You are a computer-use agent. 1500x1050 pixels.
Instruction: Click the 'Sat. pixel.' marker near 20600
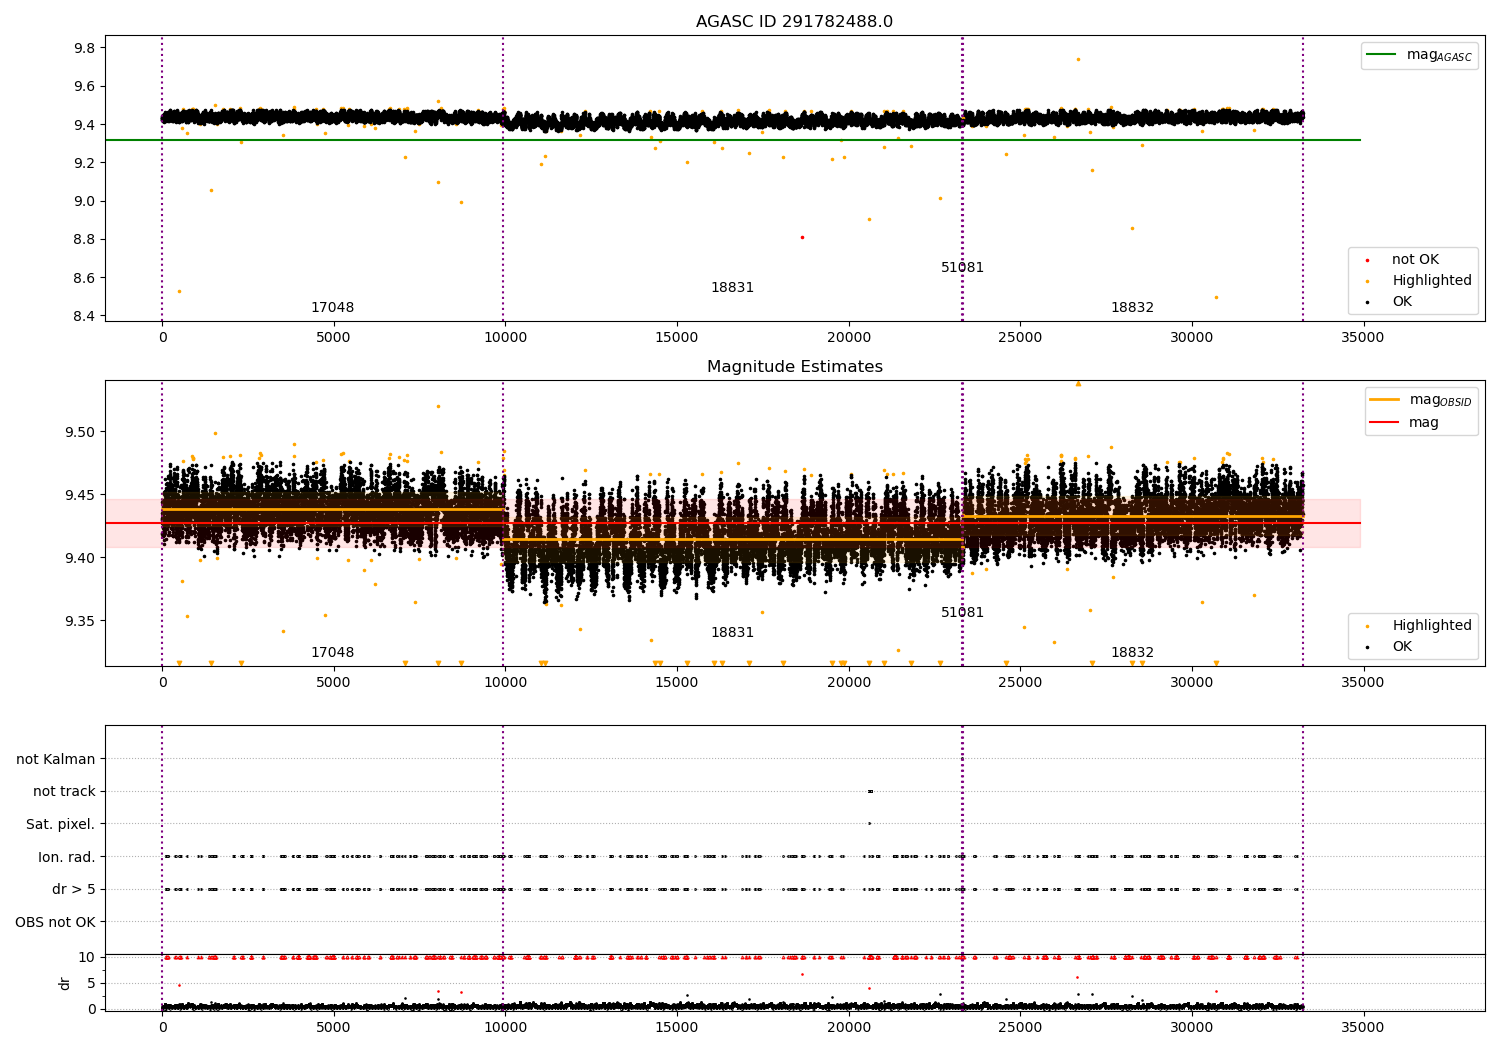click(x=869, y=824)
